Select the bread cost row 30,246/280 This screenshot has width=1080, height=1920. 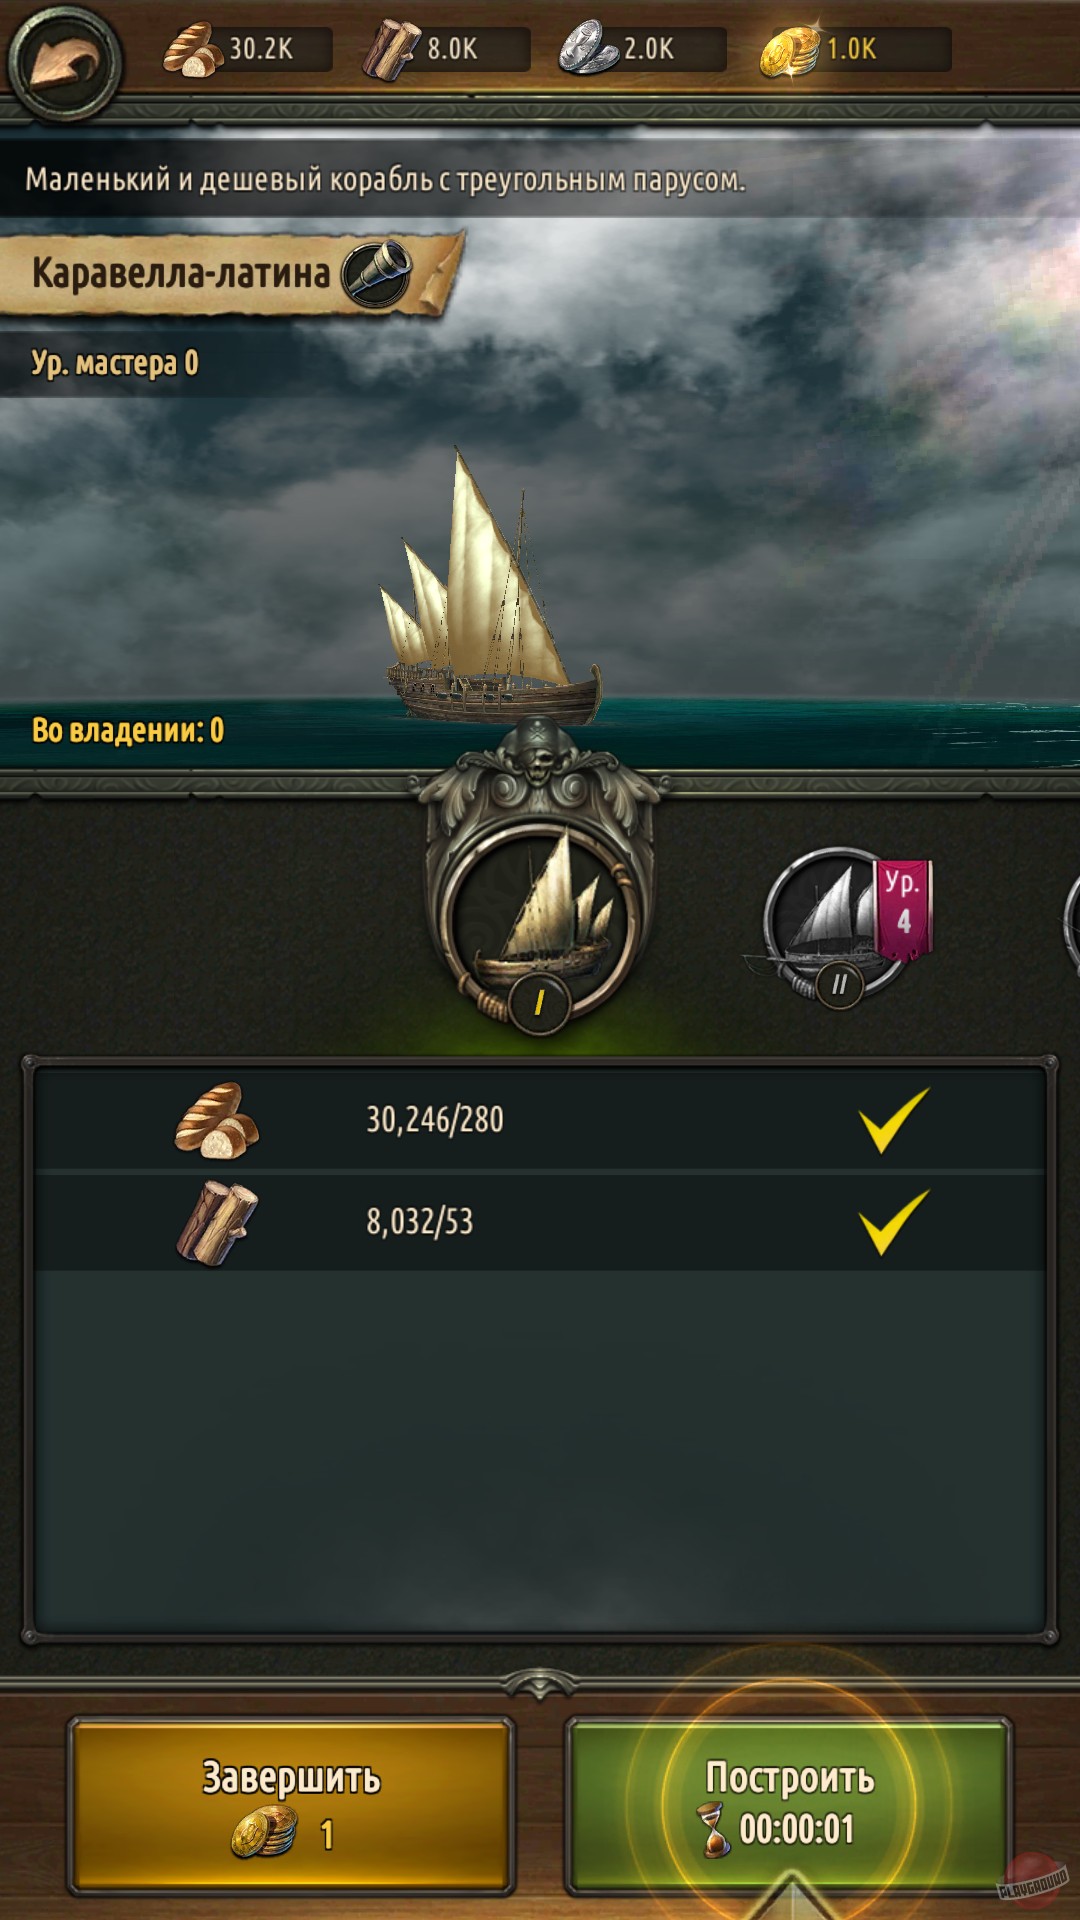[x=540, y=1119]
